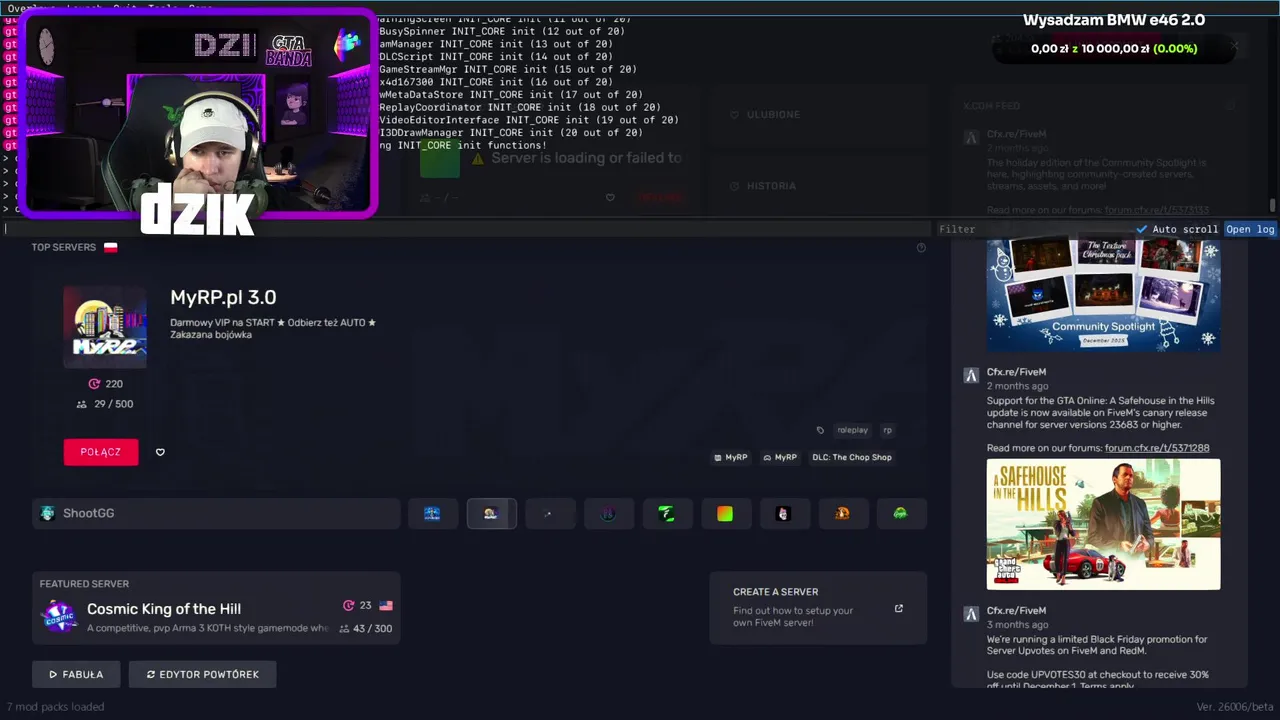Viewport: 1280px width, 720px height.
Task: Favorite MyRP.pl 3.0 with the heart icon
Action: [160, 452]
